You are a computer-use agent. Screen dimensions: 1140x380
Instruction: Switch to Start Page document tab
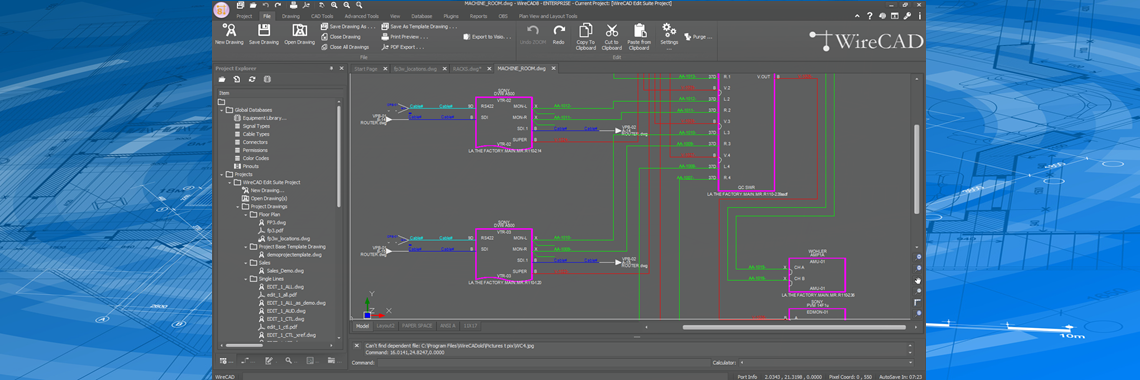(x=366, y=68)
